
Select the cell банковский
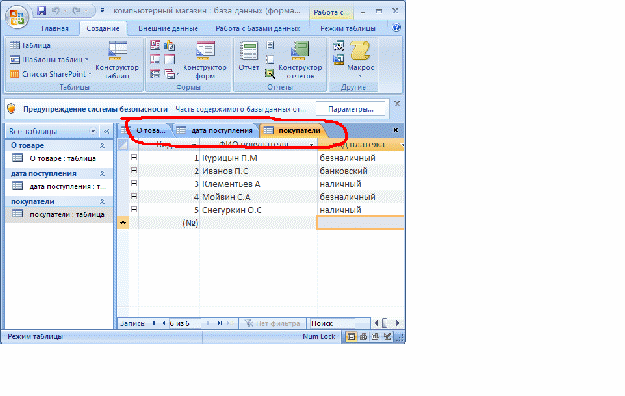coord(361,171)
